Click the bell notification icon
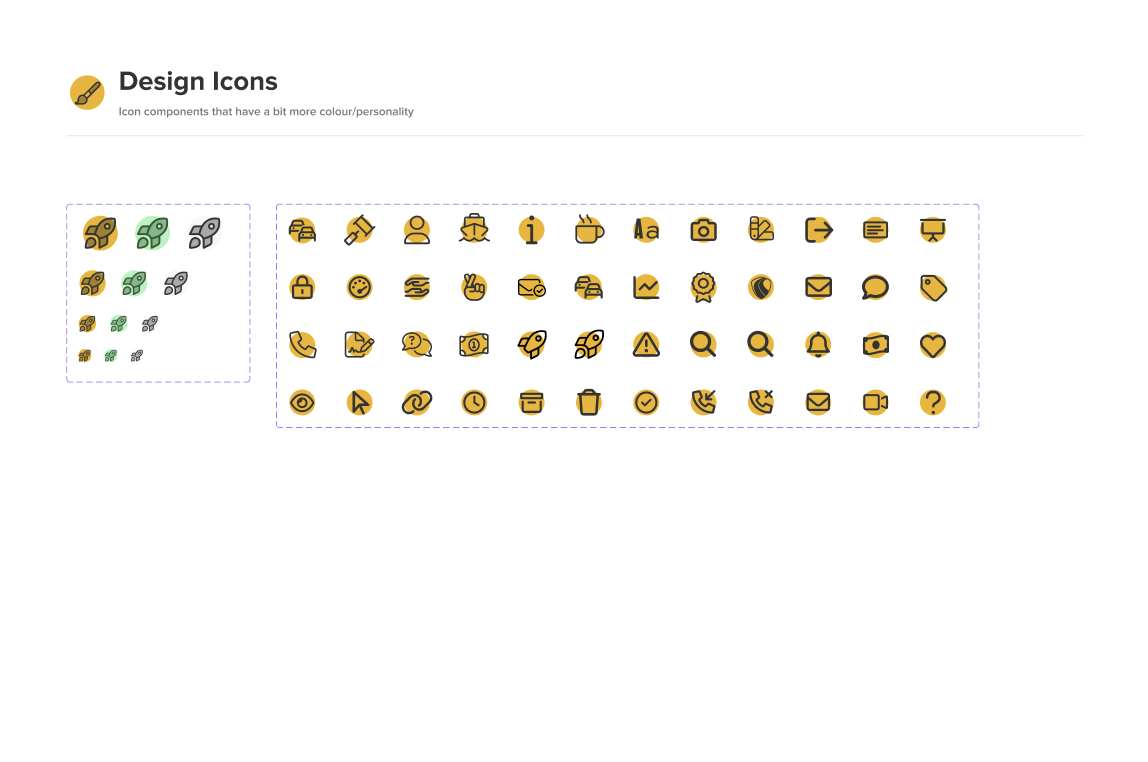 point(818,345)
